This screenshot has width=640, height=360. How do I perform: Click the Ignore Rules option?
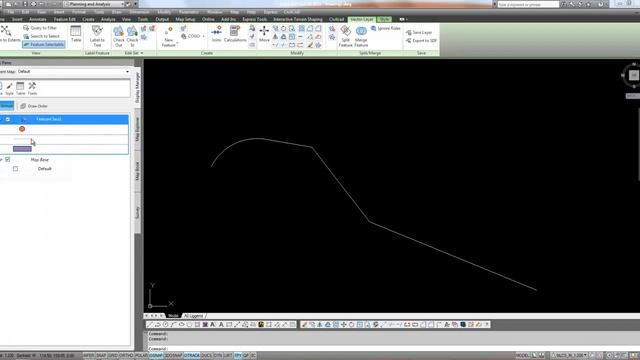(386, 28)
